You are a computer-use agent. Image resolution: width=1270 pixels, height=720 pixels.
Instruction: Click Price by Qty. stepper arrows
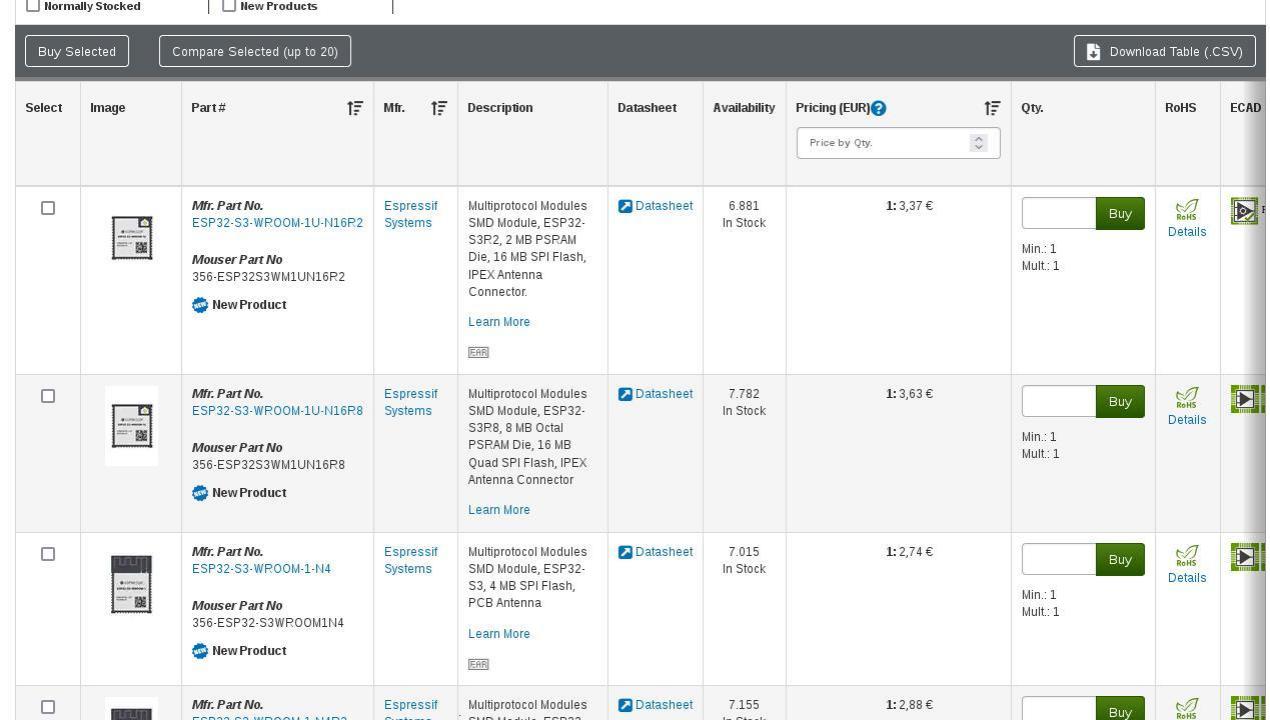pos(979,143)
